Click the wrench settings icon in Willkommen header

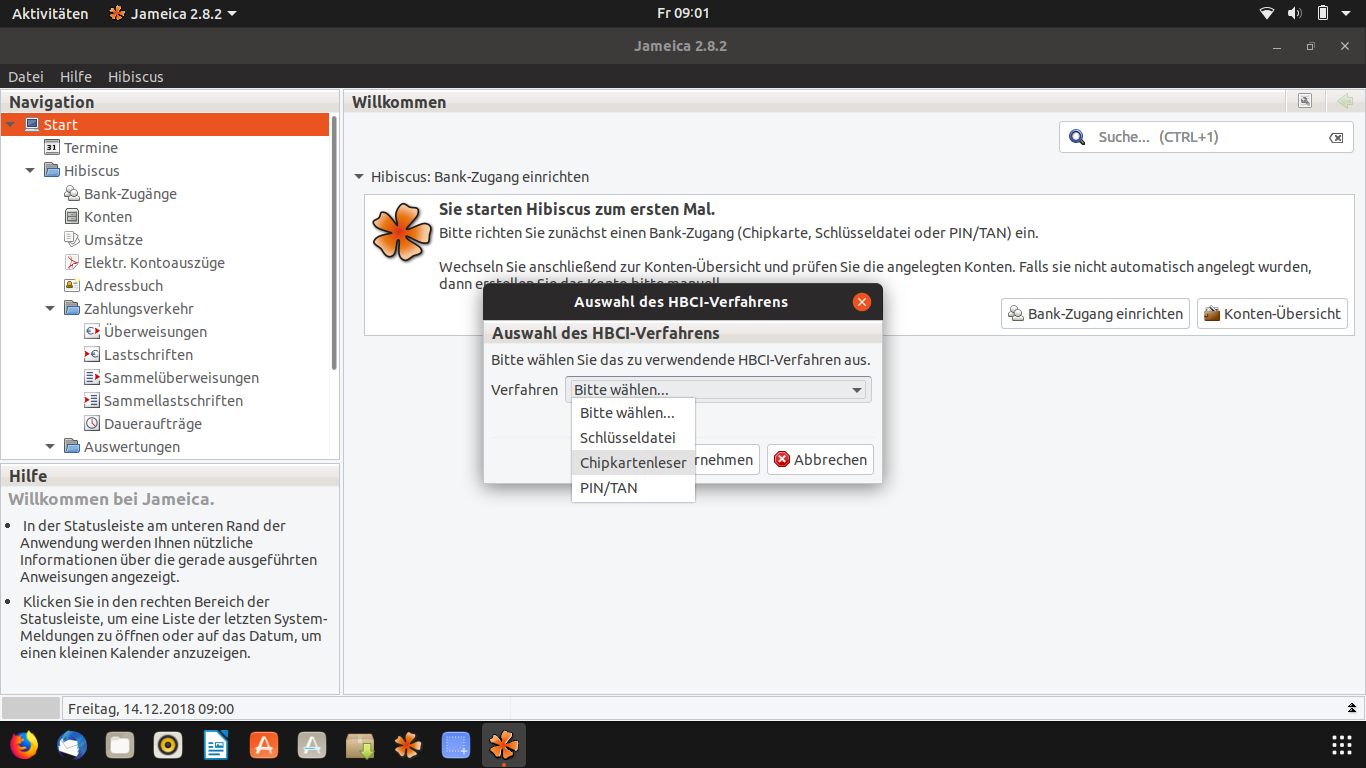pos(1305,101)
